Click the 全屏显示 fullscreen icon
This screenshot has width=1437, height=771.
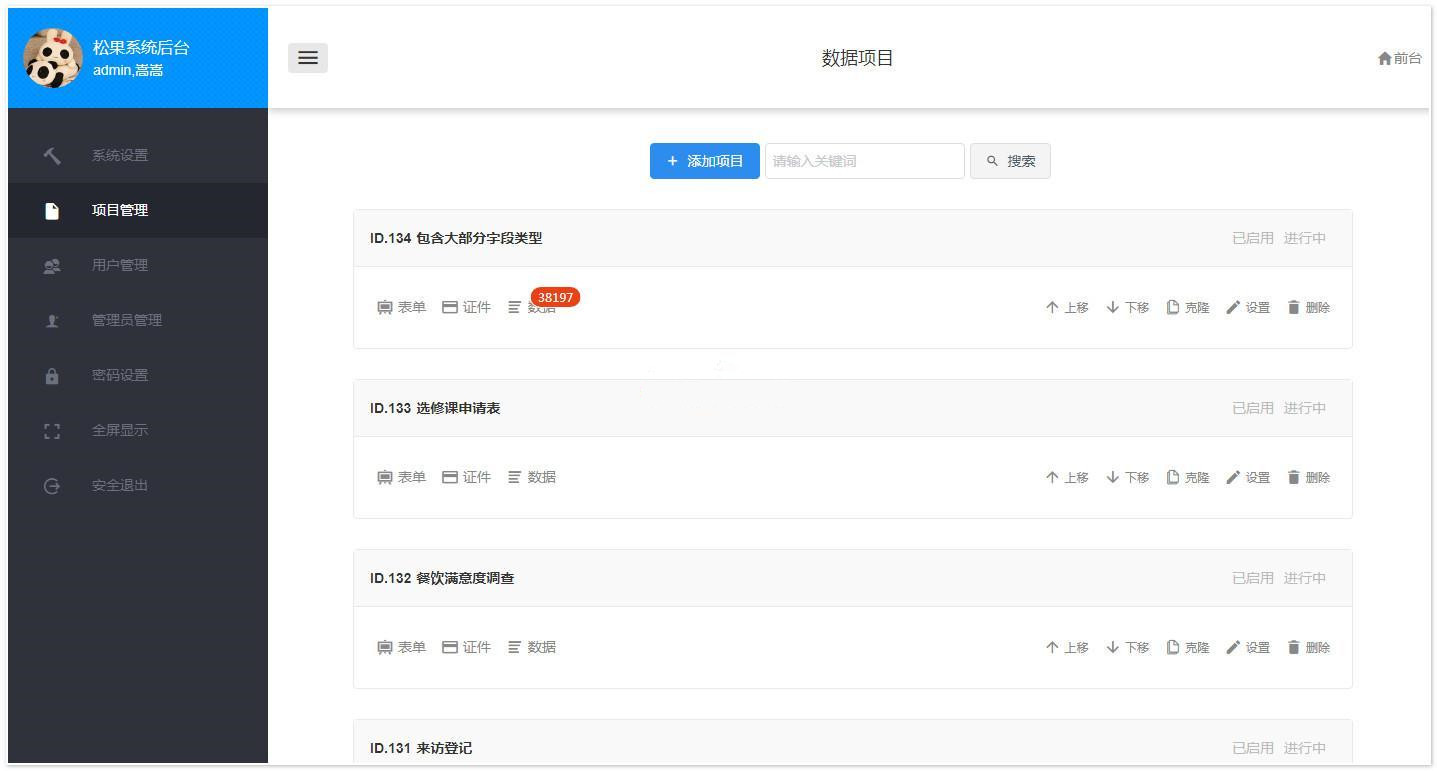coord(119,430)
